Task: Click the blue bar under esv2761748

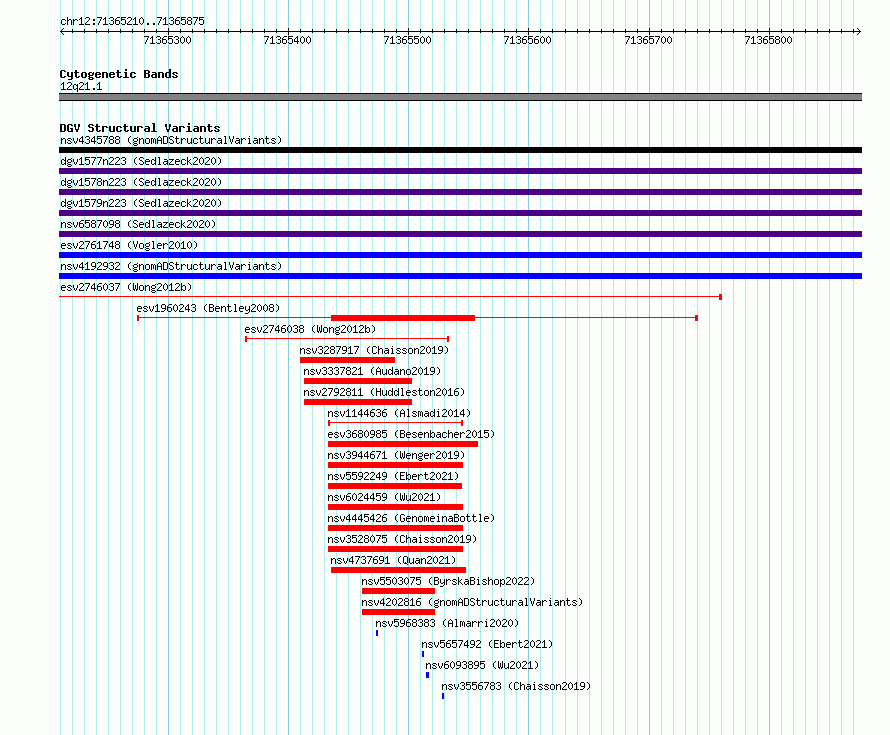Action: coord(460,255)
